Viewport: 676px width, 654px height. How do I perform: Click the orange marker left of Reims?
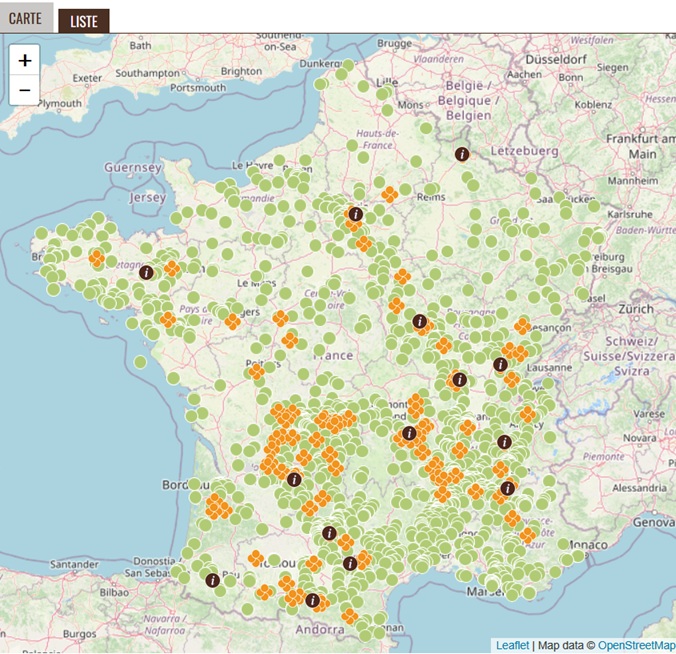coord(390,194)
